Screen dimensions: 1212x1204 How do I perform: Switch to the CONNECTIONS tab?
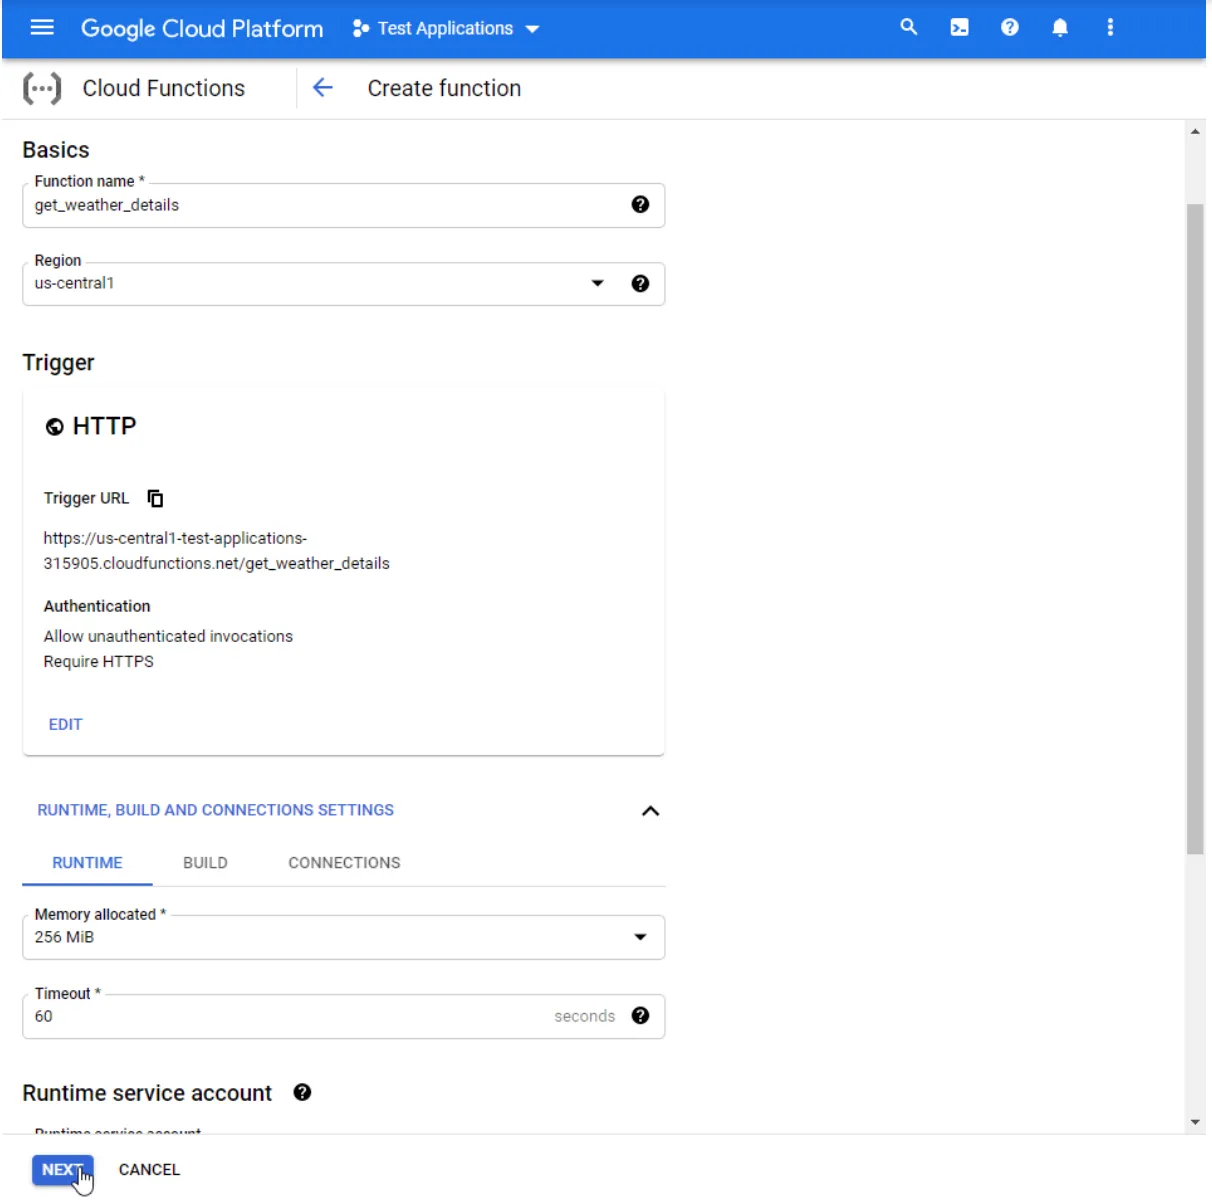(x=343, y=862)
